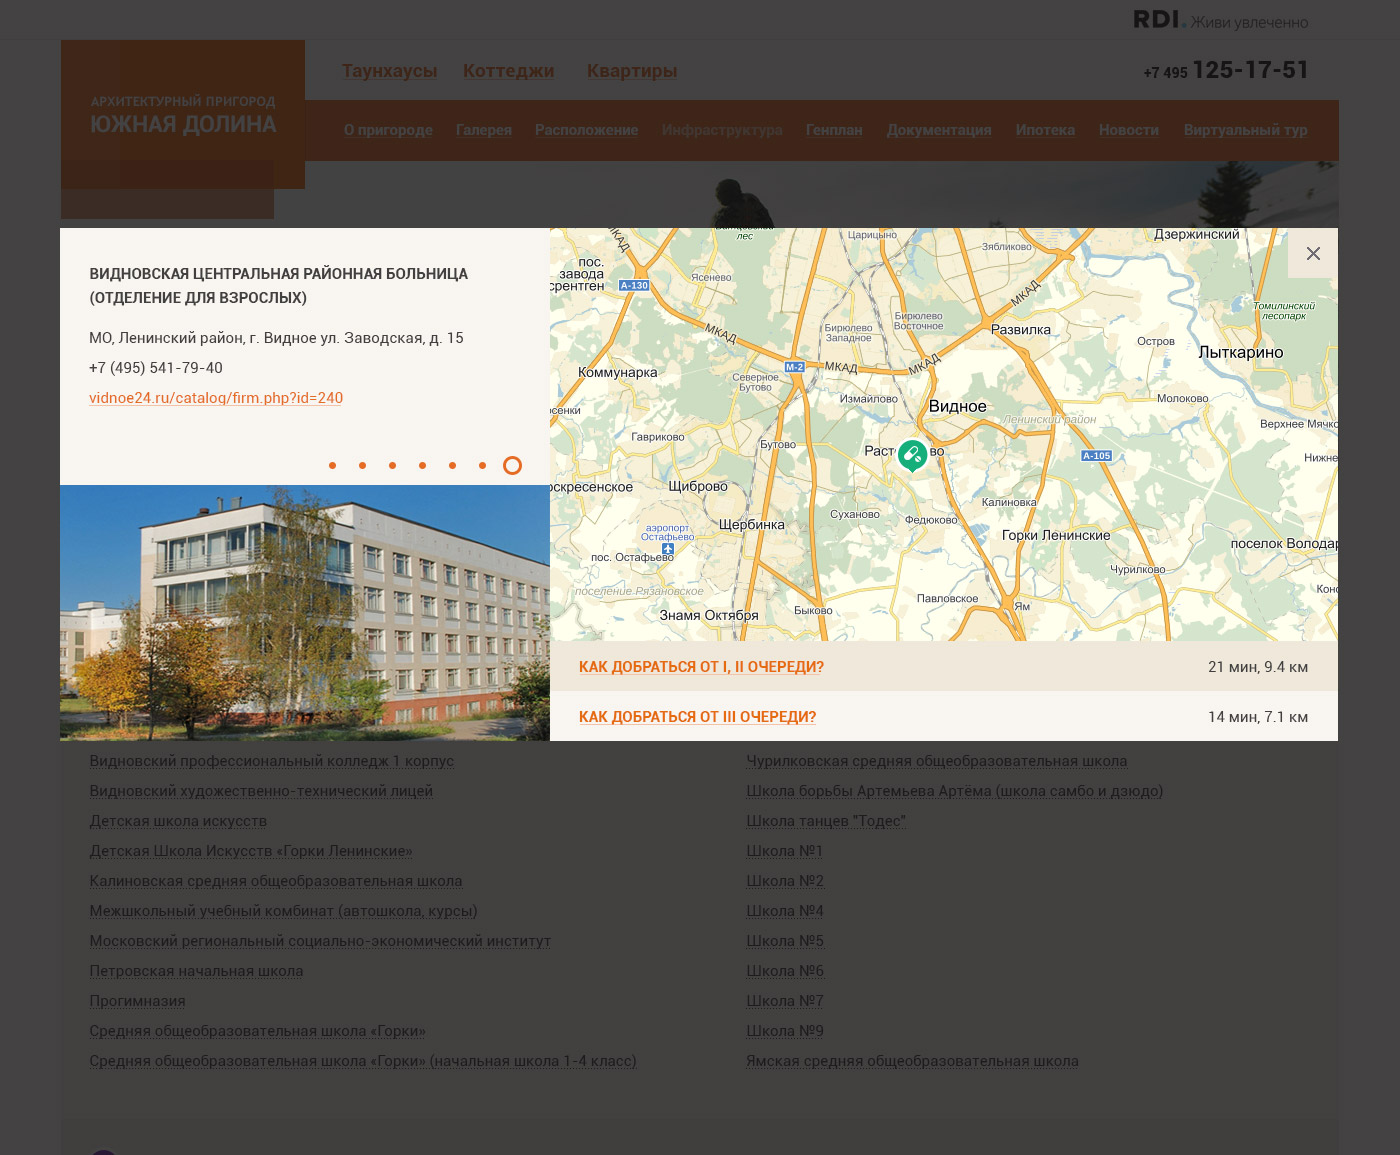Go to О пригороде page
The width and height of the screenshot is (1400, 1155).
388,130
